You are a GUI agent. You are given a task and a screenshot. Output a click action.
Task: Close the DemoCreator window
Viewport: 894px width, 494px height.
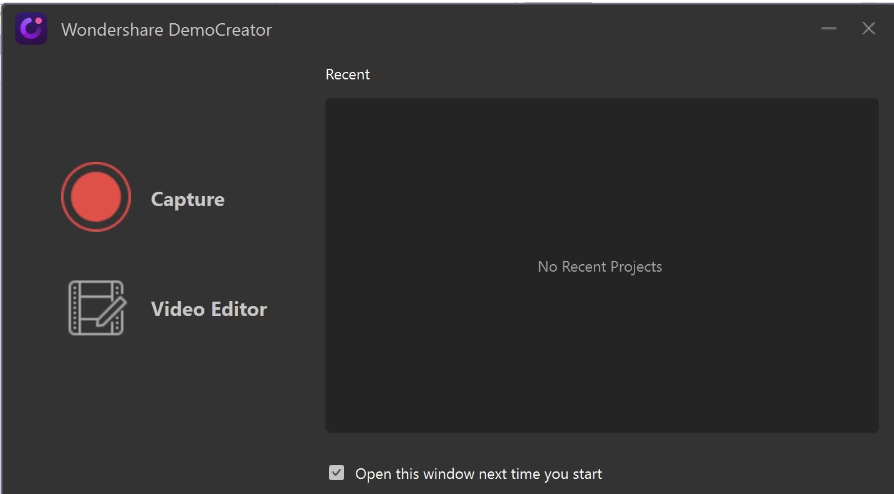[x=868, y=28]
